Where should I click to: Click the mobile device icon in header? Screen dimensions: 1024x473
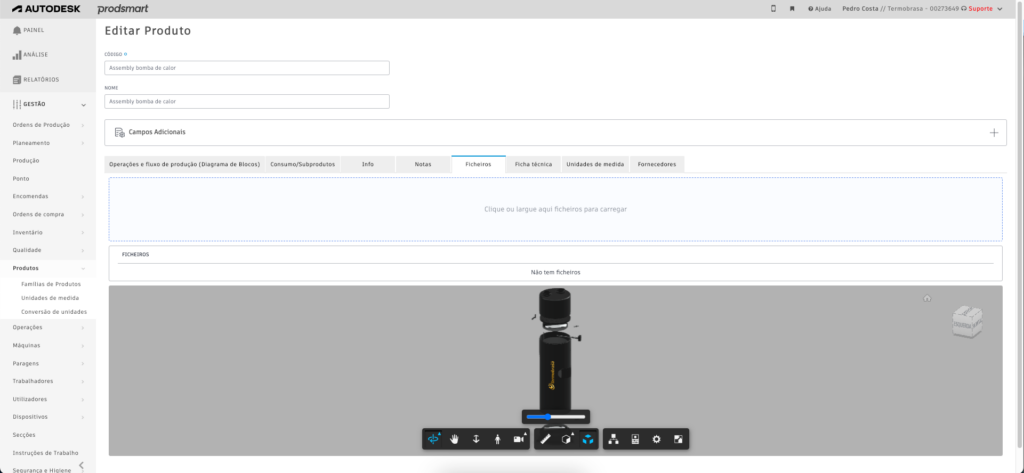click(774, 9)
